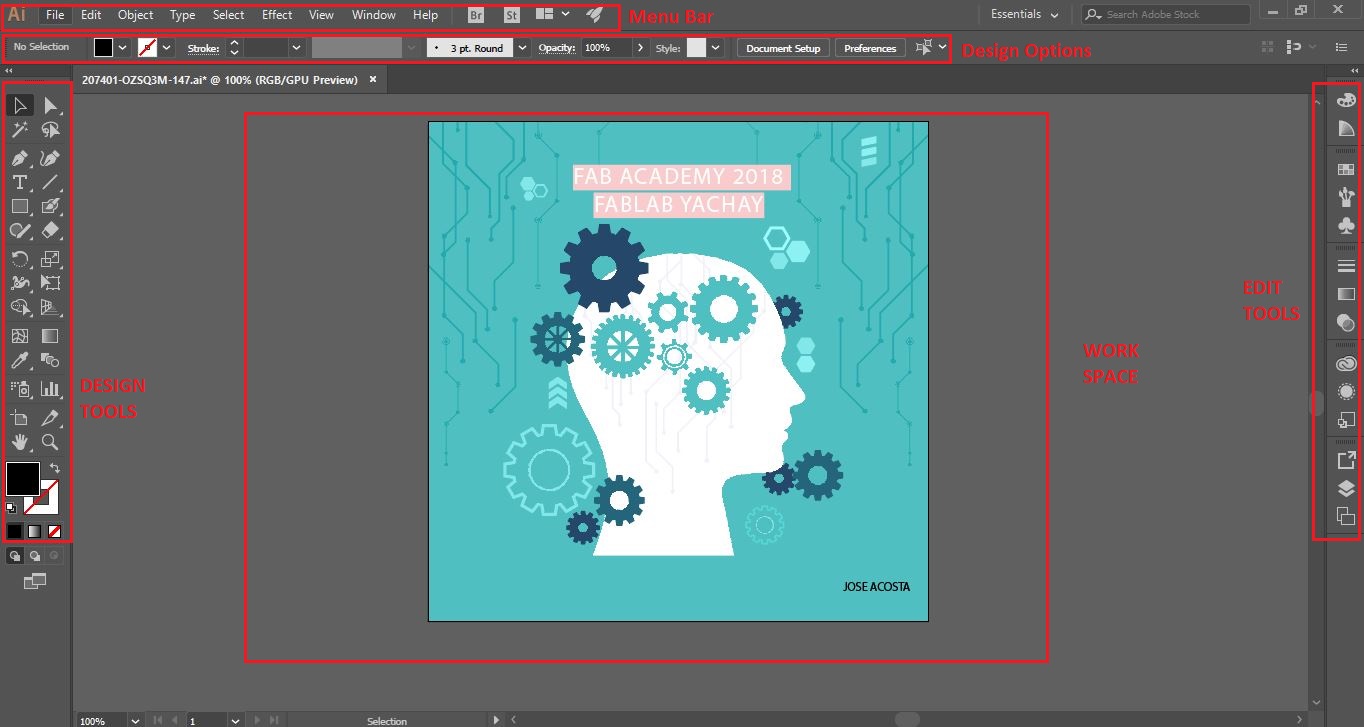Select the Zoom magnifier tool
The image size is (1364, 727).
coord(51,442)
